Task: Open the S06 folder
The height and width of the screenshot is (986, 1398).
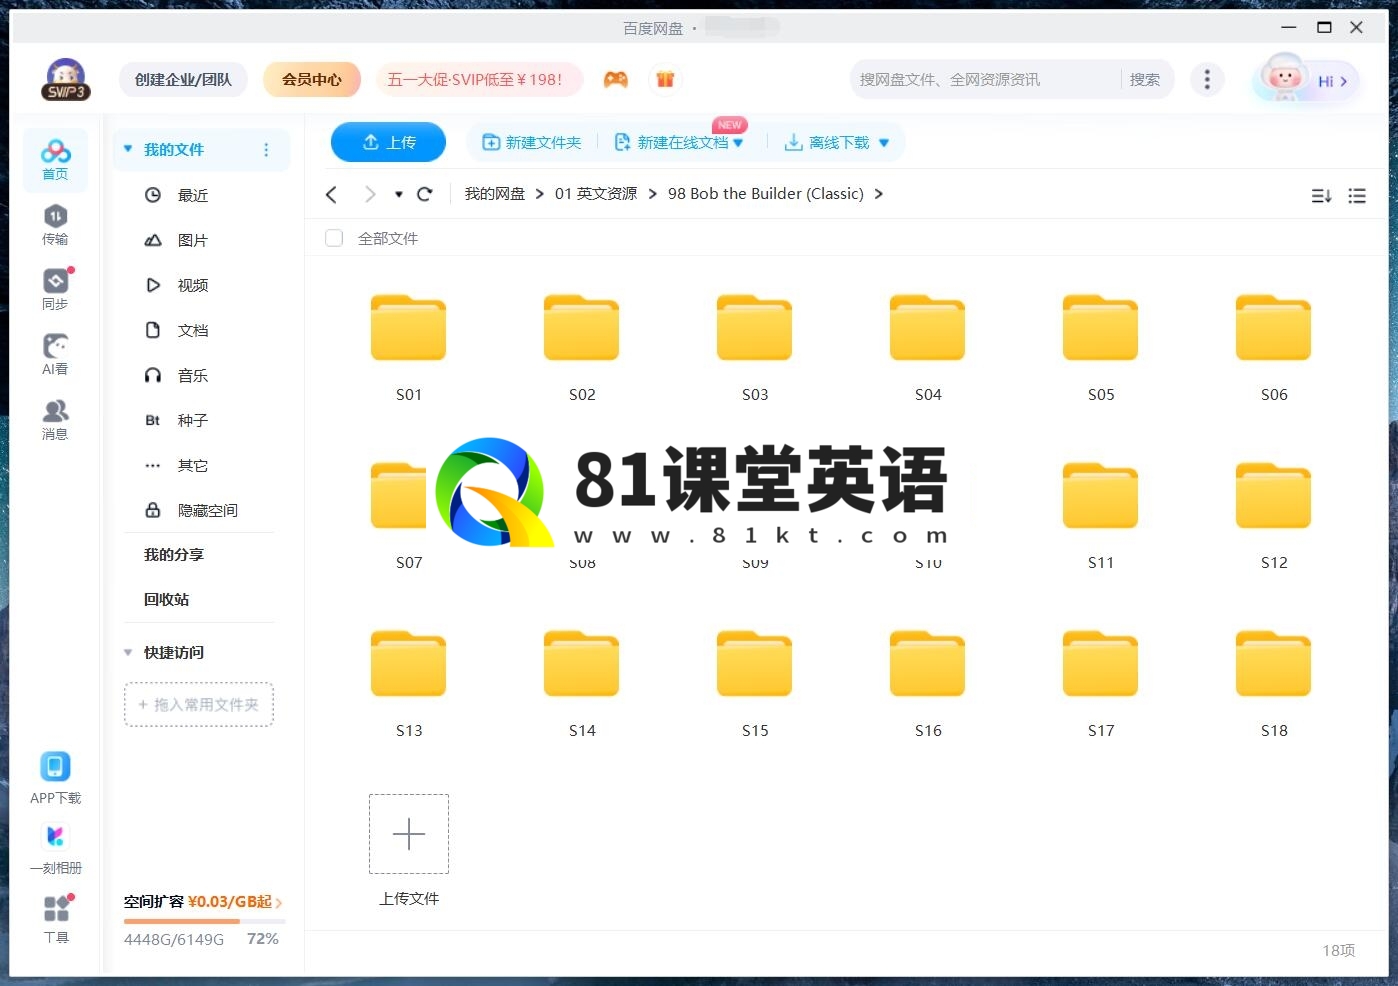Action: coord(1274,347)
